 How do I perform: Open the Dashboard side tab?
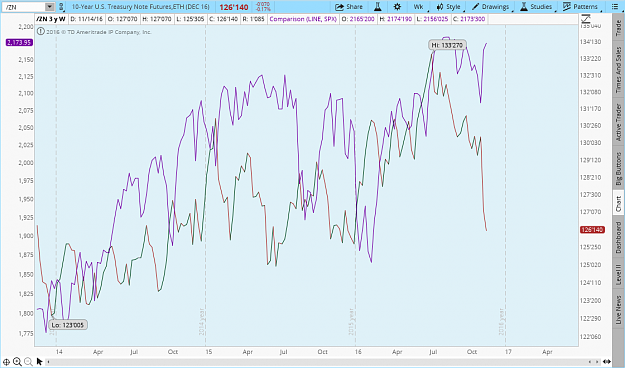click(x=618, y=238)
